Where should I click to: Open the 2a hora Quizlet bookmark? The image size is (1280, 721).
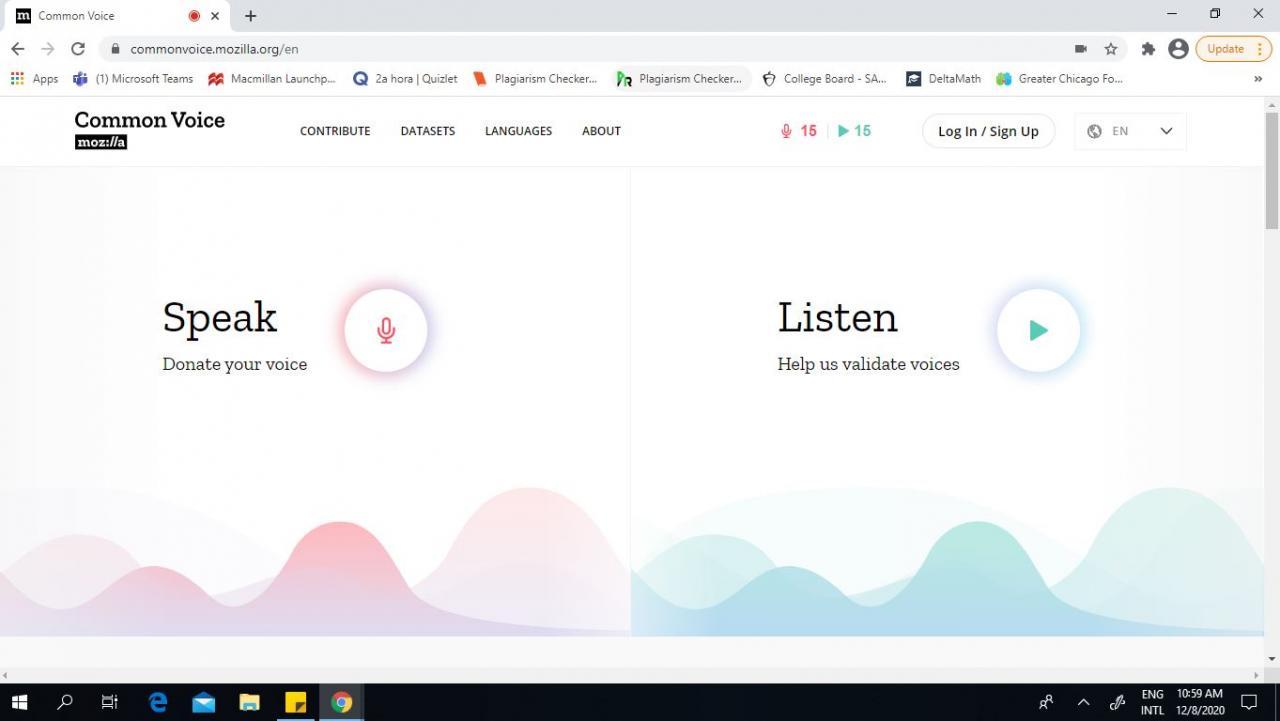[405, 78]
